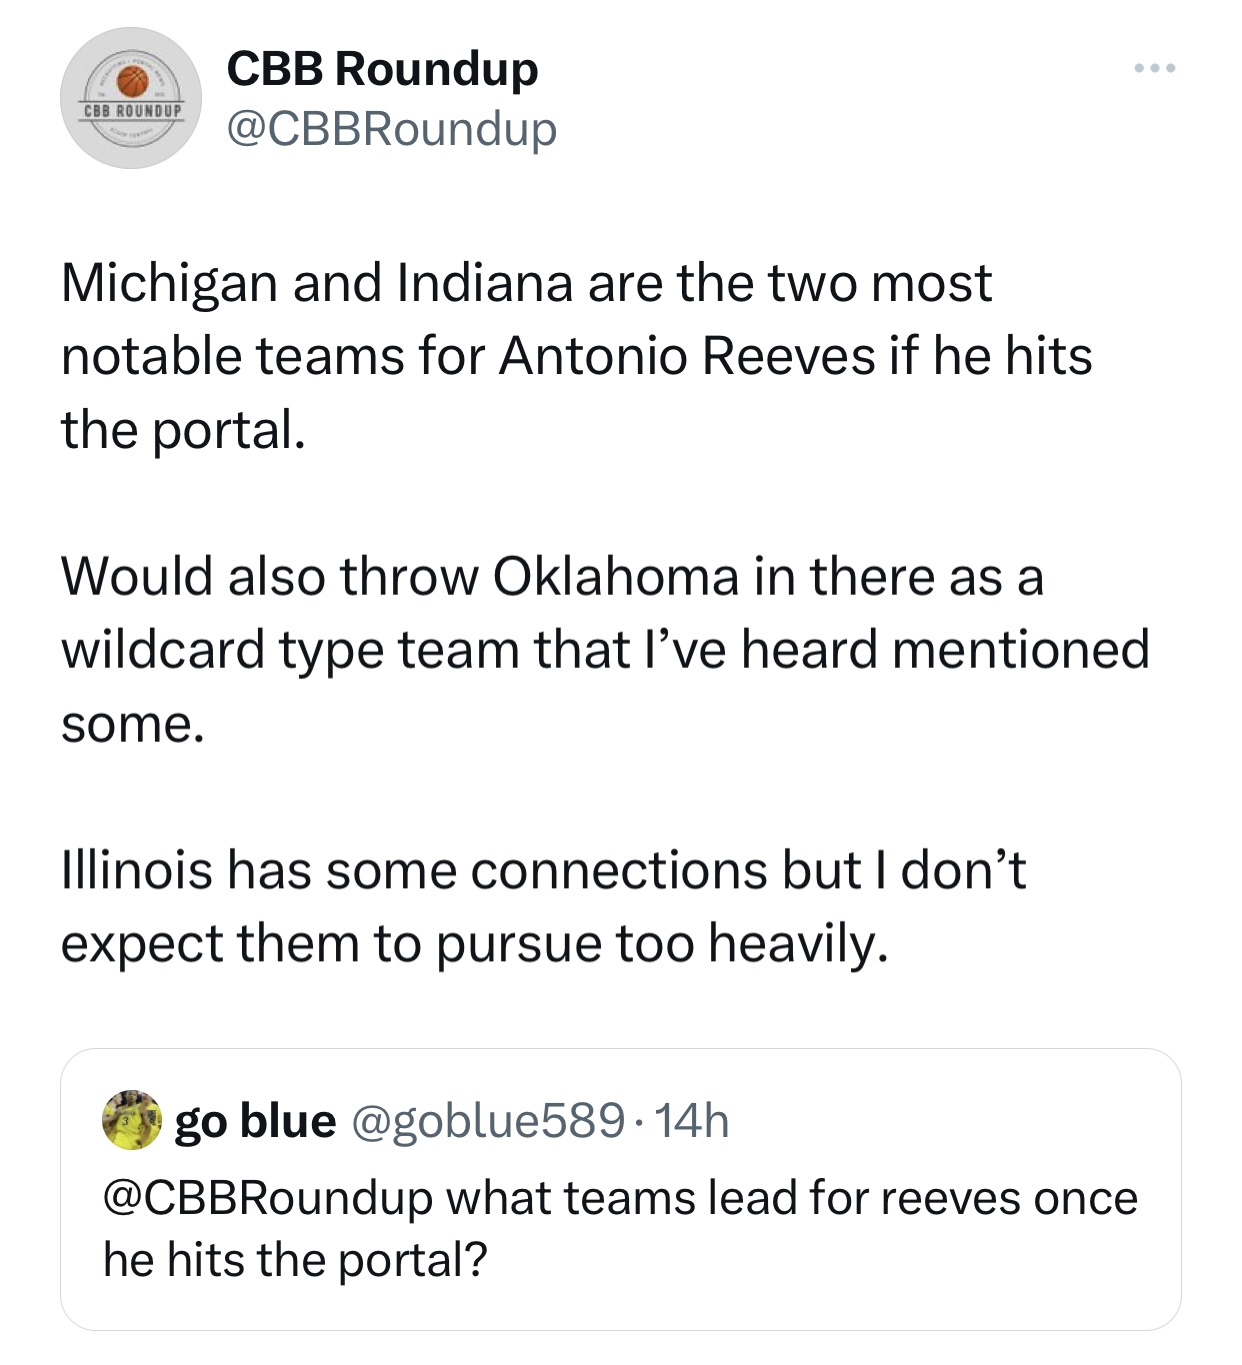The image size is (1242, 1365).
Task: Click the word Illinois in the tweet
Action: pos(137,870)
